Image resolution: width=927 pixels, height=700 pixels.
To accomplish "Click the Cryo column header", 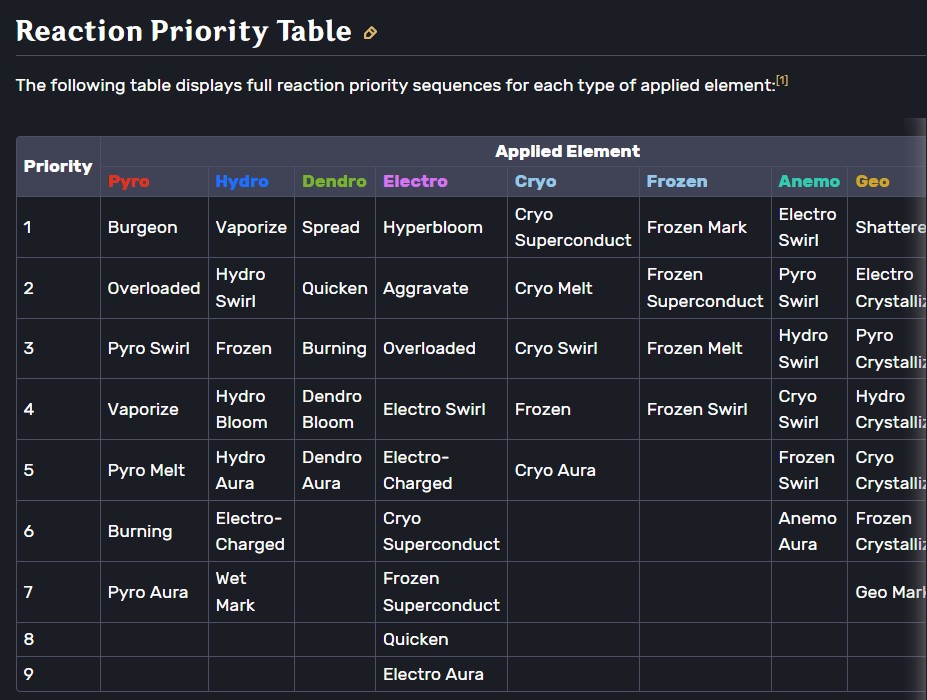I will coord(535,181).
